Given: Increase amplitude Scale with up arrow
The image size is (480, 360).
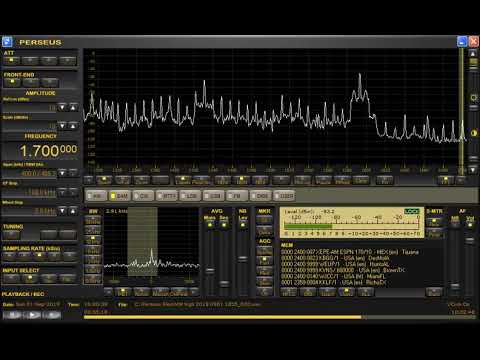Looking at the screenshot, I should pos(73,126).
